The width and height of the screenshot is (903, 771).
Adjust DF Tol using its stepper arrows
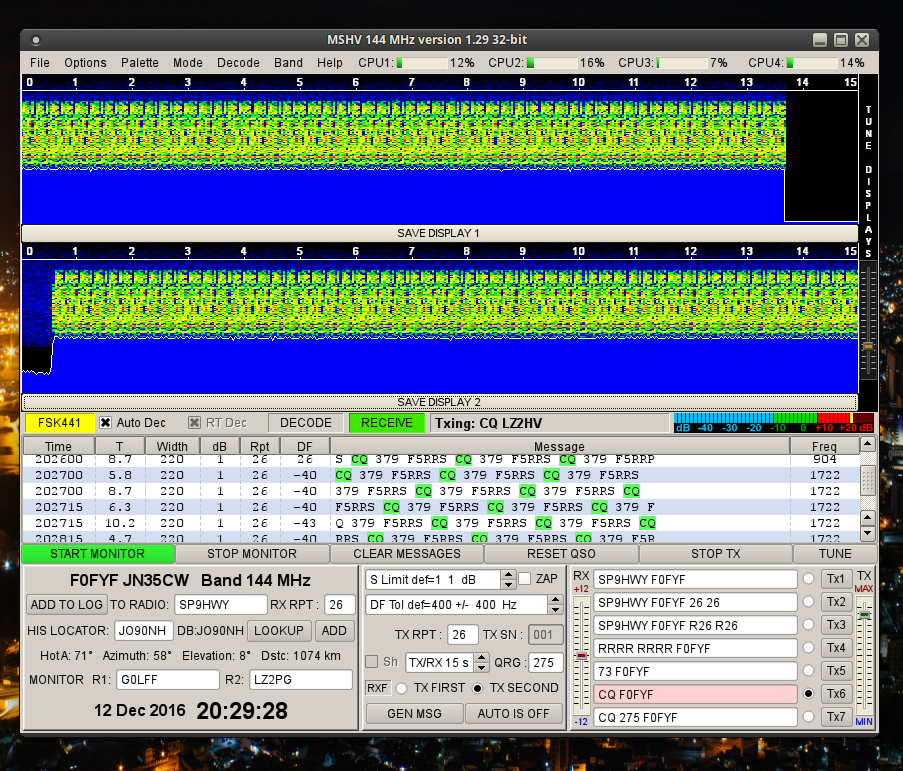click(556, 604)
